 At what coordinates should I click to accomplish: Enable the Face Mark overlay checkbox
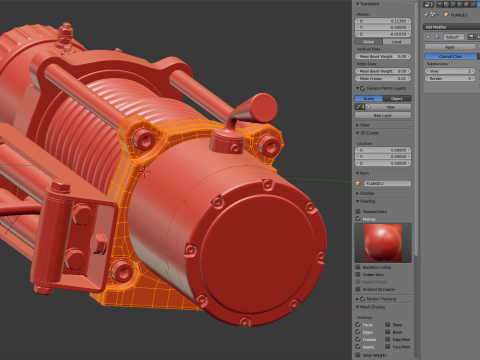(x=388, y=346)
